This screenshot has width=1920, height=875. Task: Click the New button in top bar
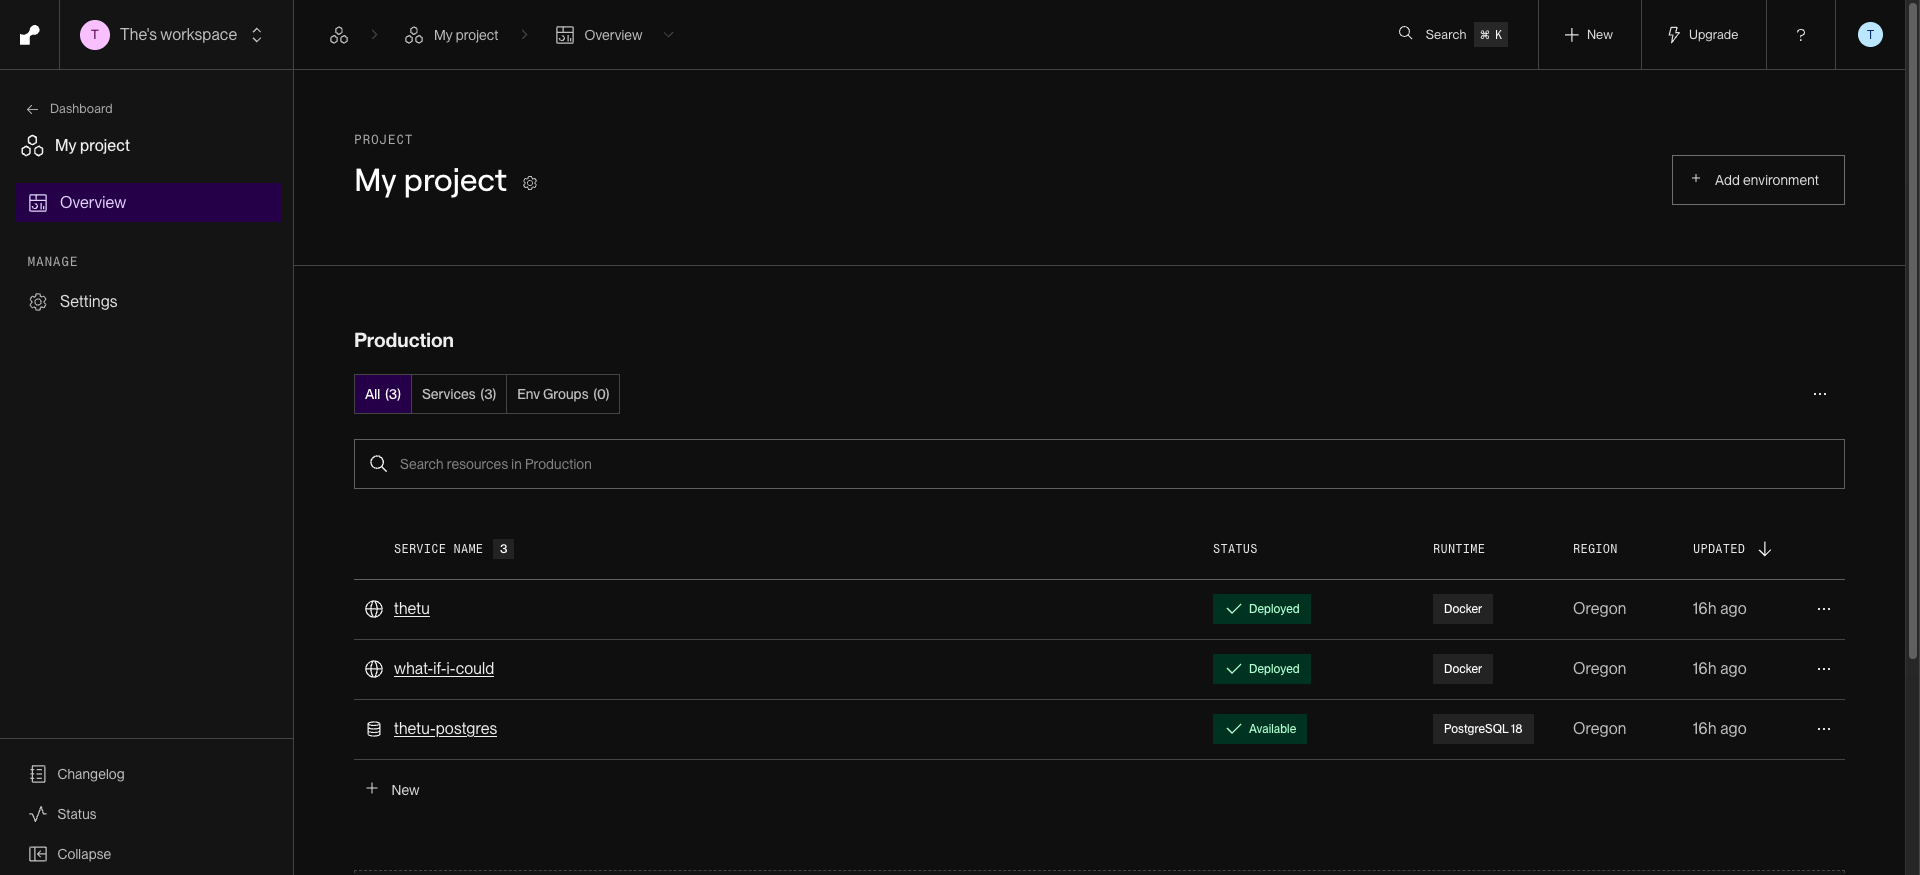coord(1589,35)
